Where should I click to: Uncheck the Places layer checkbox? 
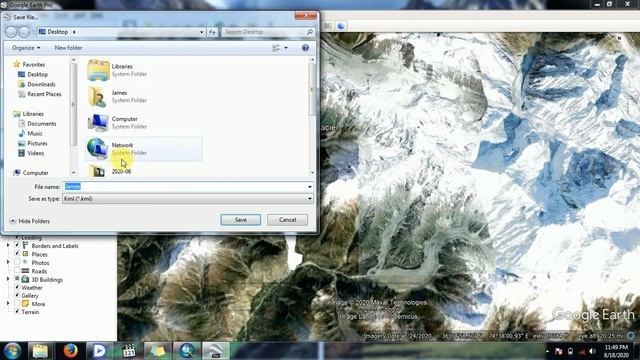[17, 254]
